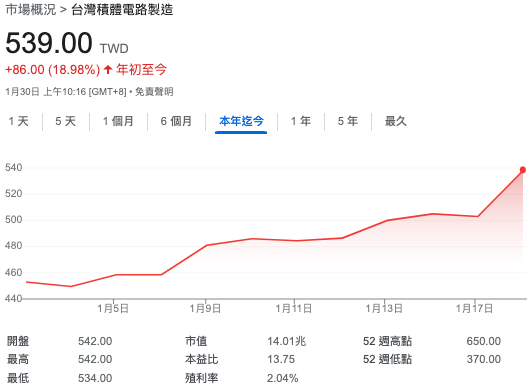Viewport: 530px width, 390px height.
Task: Switch to the 1 年 tab
Action: tap(301, 121)
